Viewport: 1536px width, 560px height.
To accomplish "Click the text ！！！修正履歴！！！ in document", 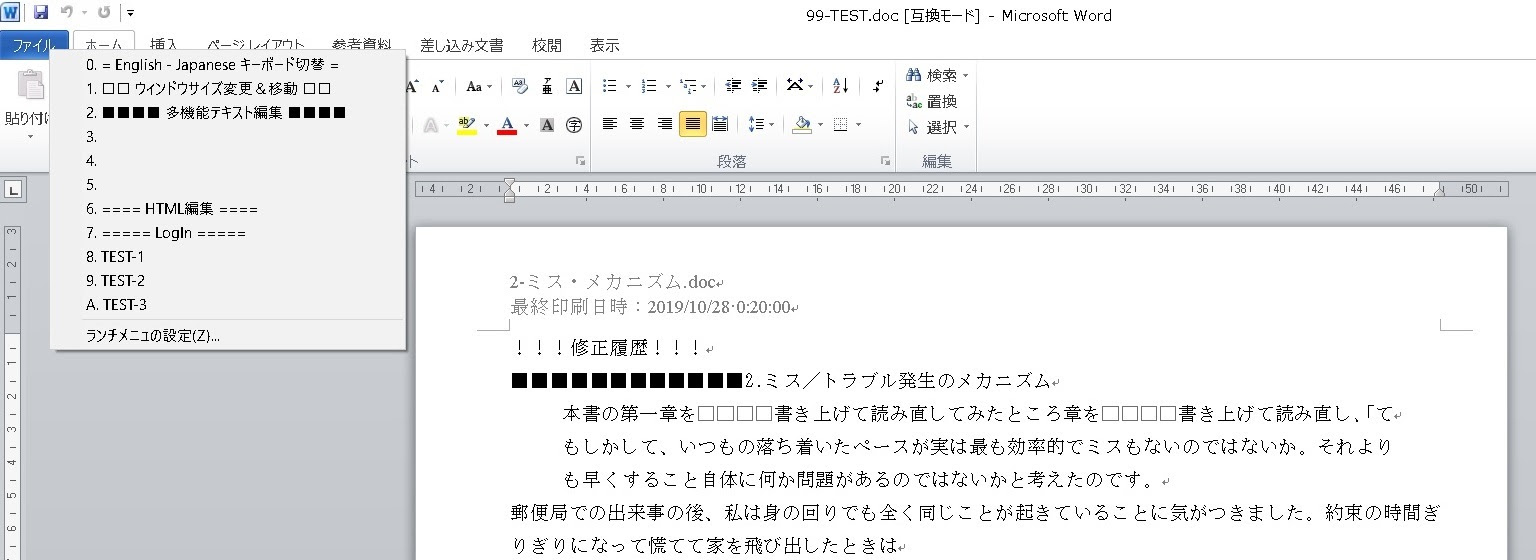I will (x=606, y=348).
